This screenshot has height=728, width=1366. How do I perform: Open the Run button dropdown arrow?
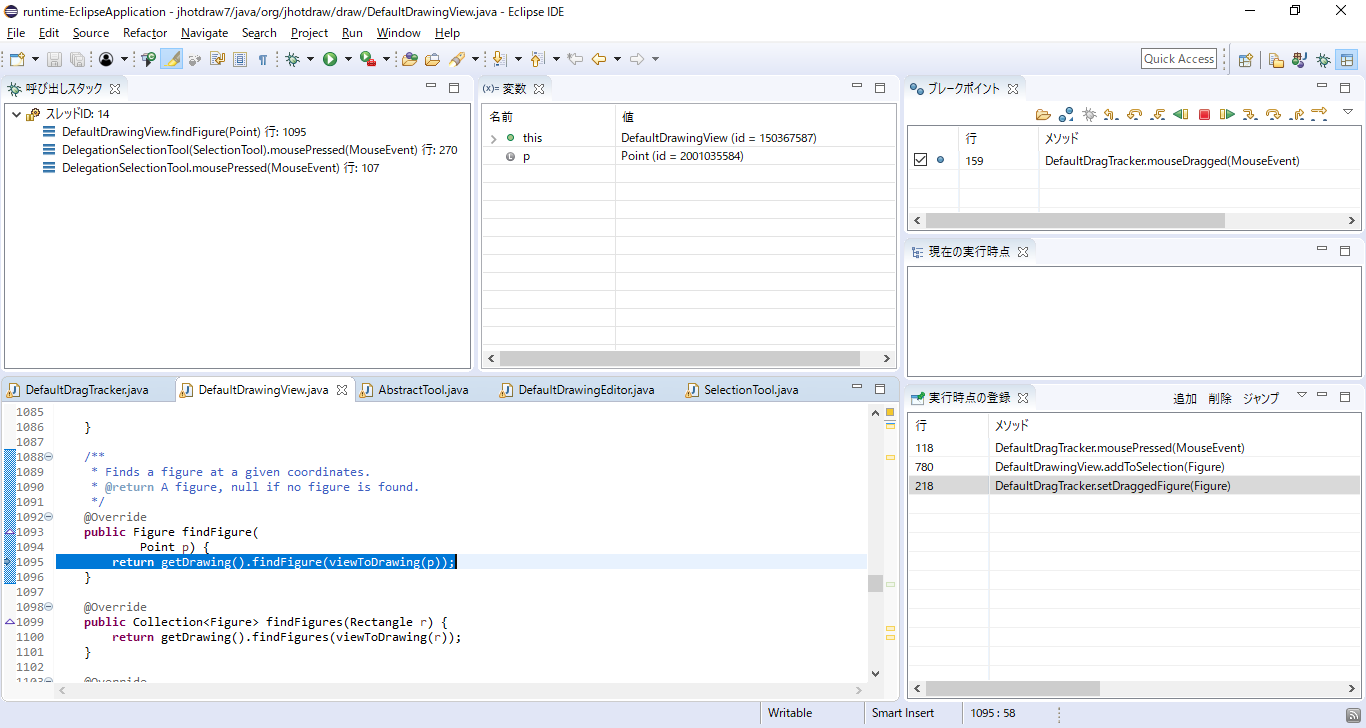[x=348, y=59]
